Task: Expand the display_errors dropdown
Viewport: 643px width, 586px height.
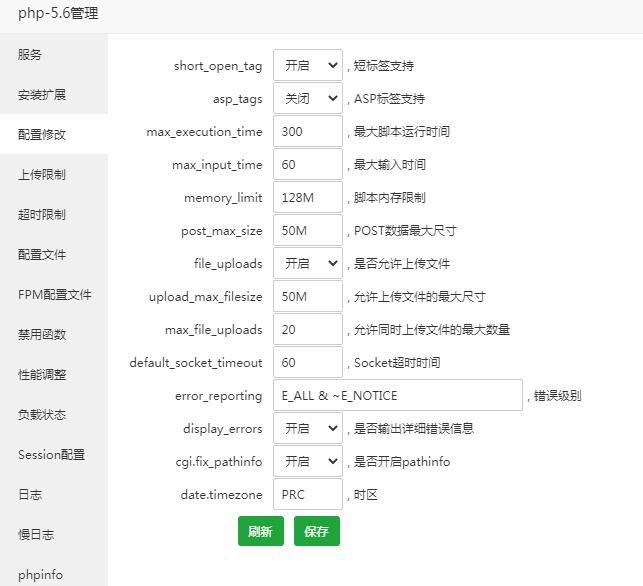Action: 307,429
